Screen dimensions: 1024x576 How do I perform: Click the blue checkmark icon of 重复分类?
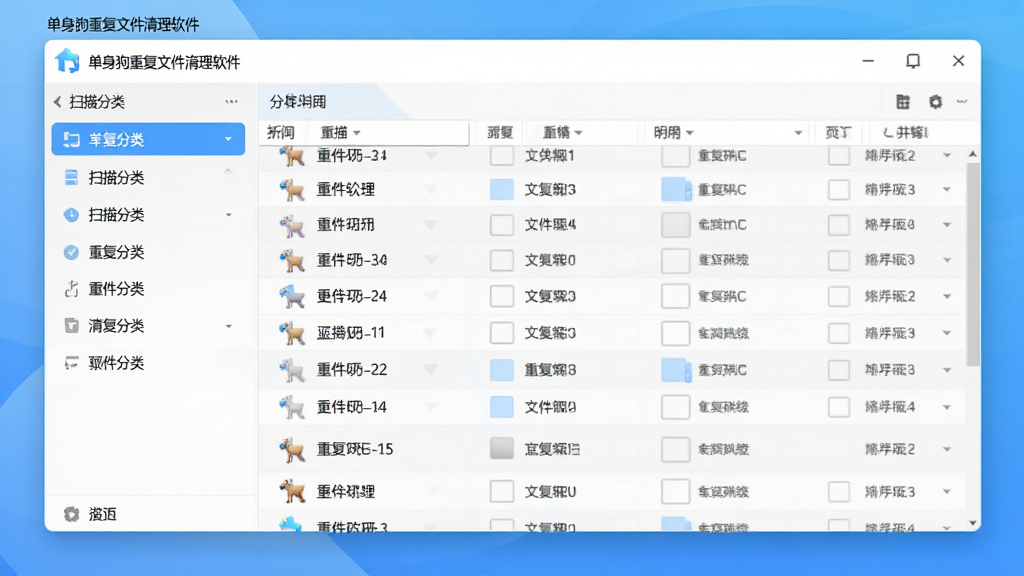(x=71, y=252)
